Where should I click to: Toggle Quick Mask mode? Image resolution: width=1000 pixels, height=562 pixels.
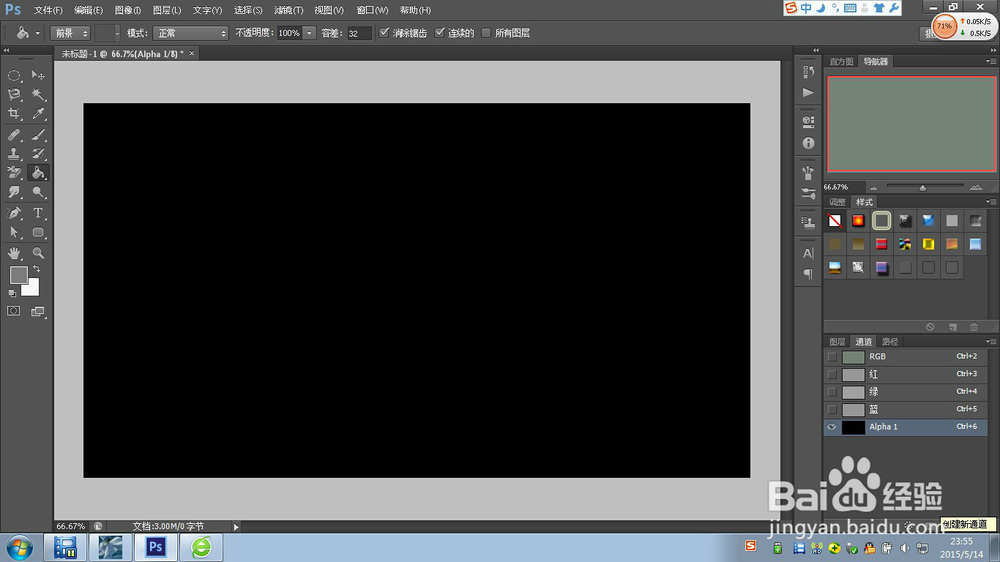point(13,311)
